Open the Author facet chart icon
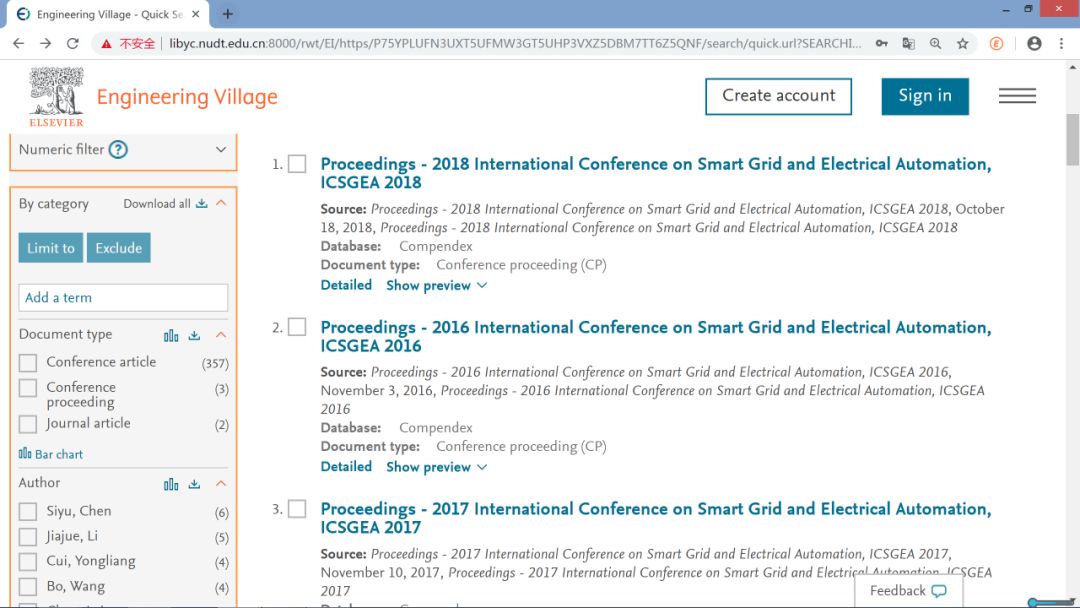 click(x=171, y=484)
